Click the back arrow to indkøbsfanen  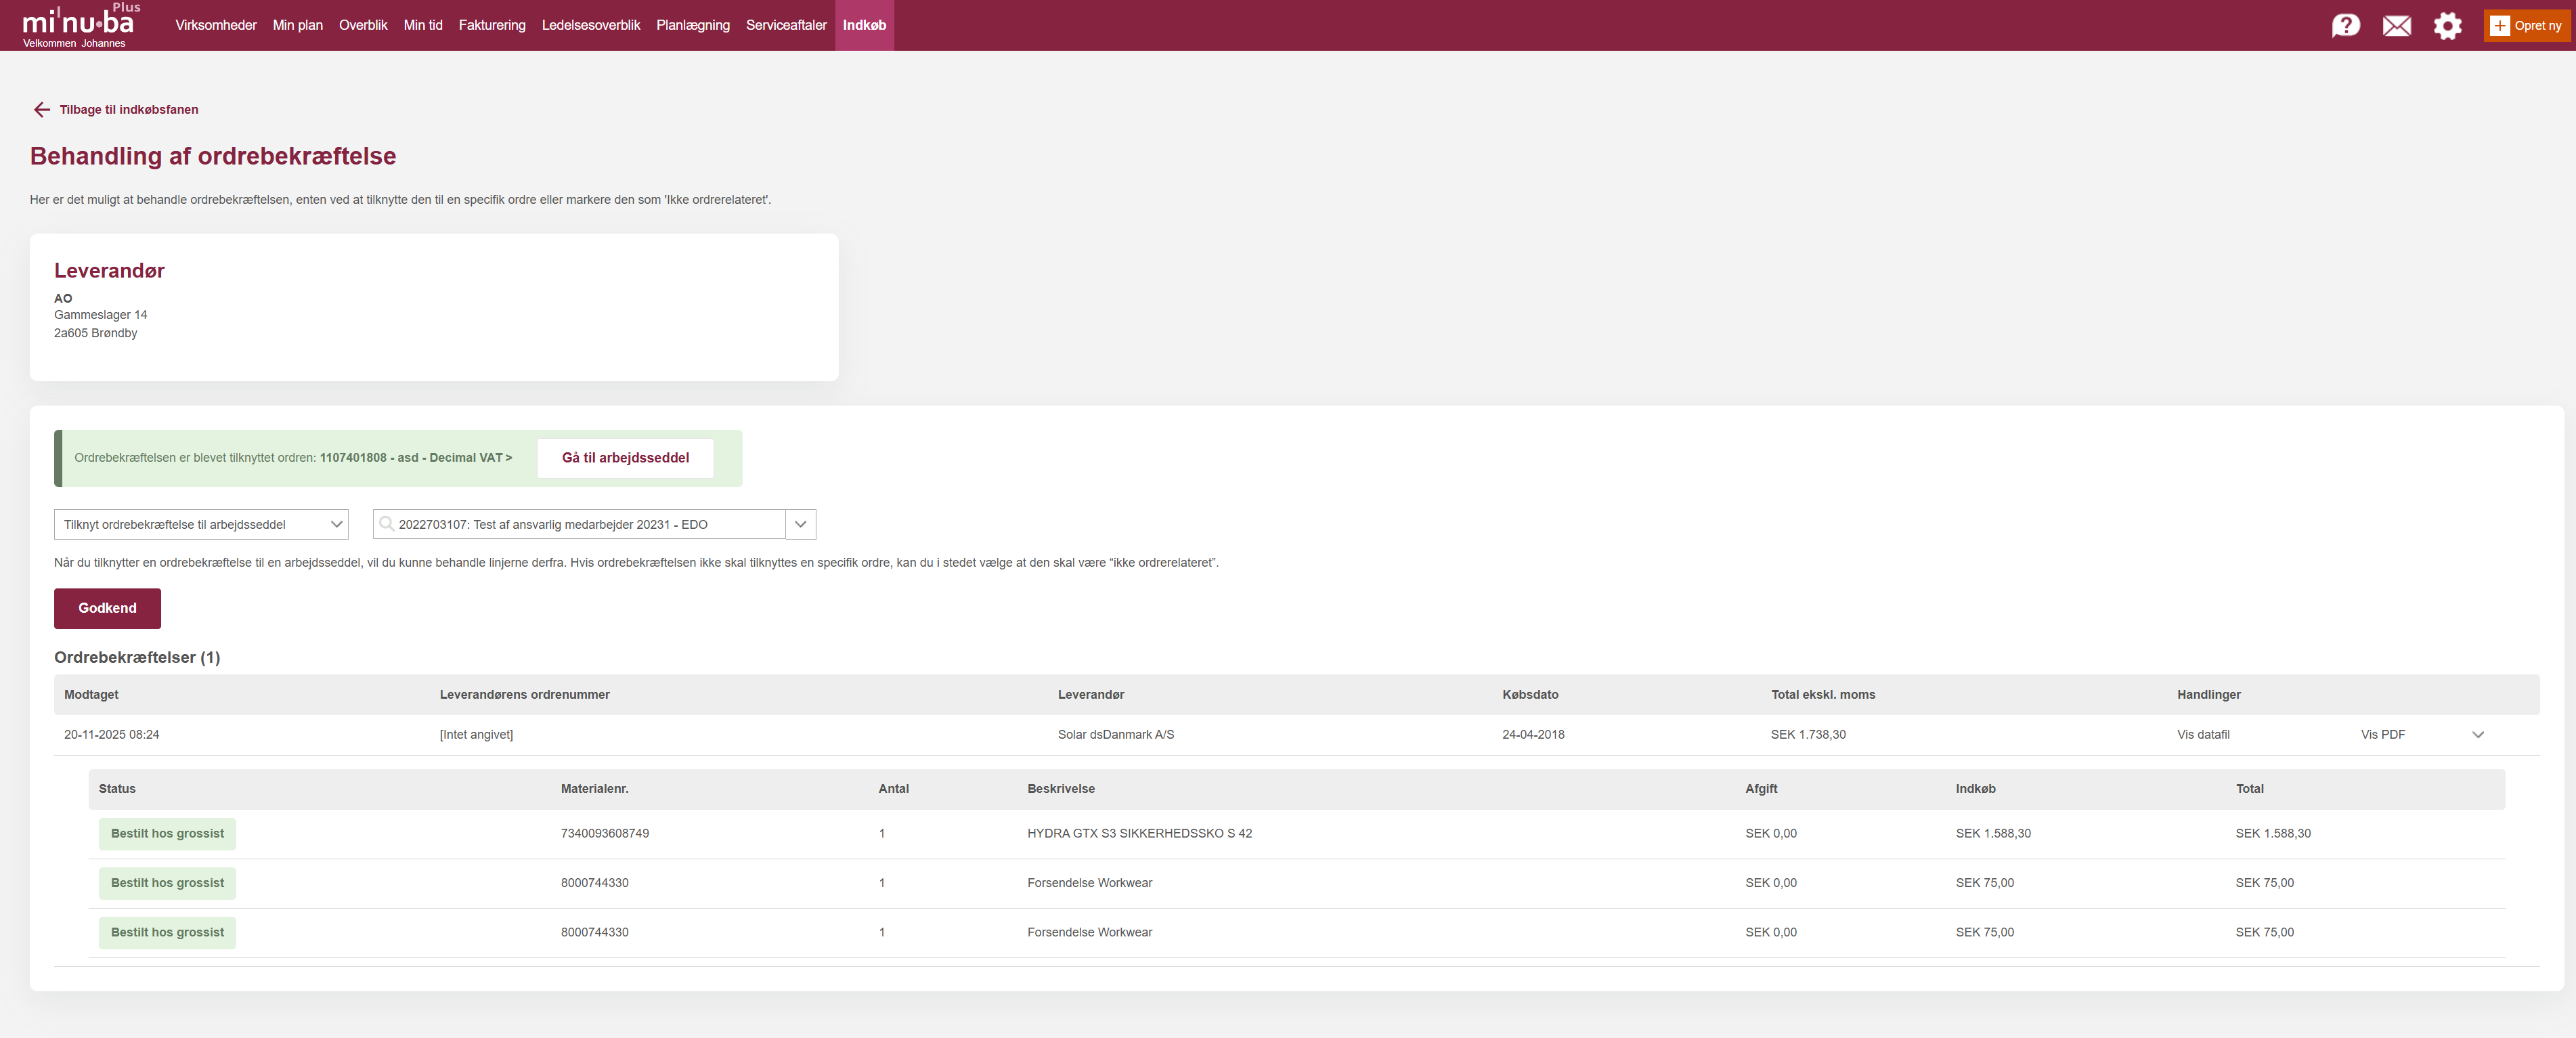coord(41,110)
